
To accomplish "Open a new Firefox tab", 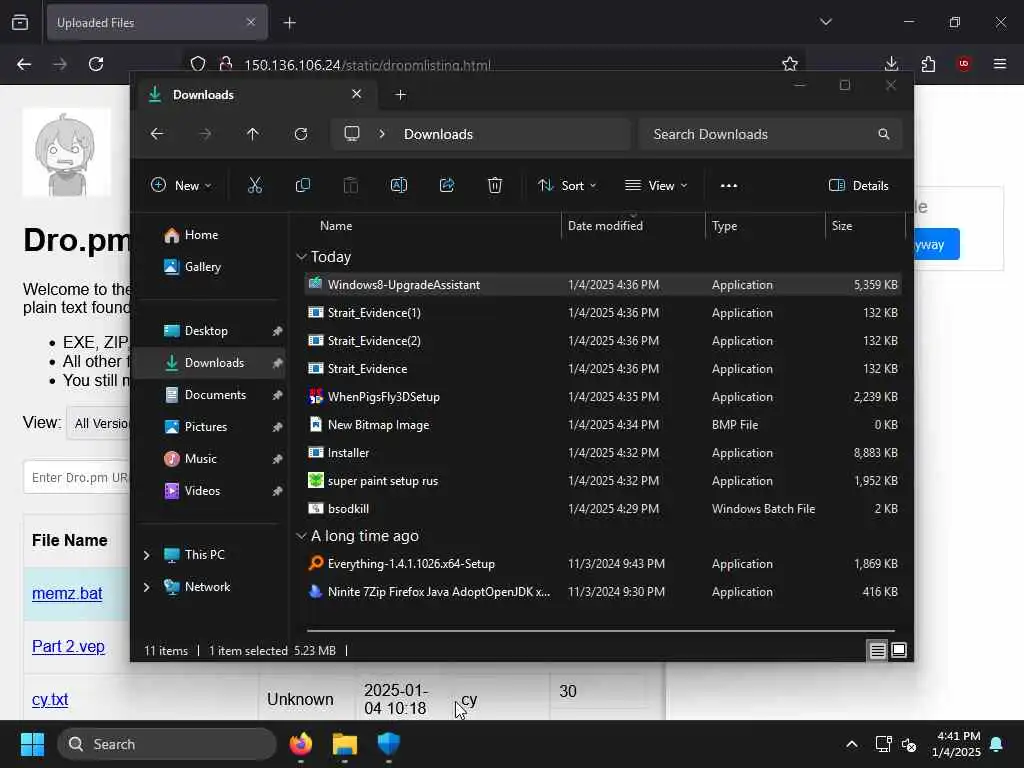I will point(289,23).
